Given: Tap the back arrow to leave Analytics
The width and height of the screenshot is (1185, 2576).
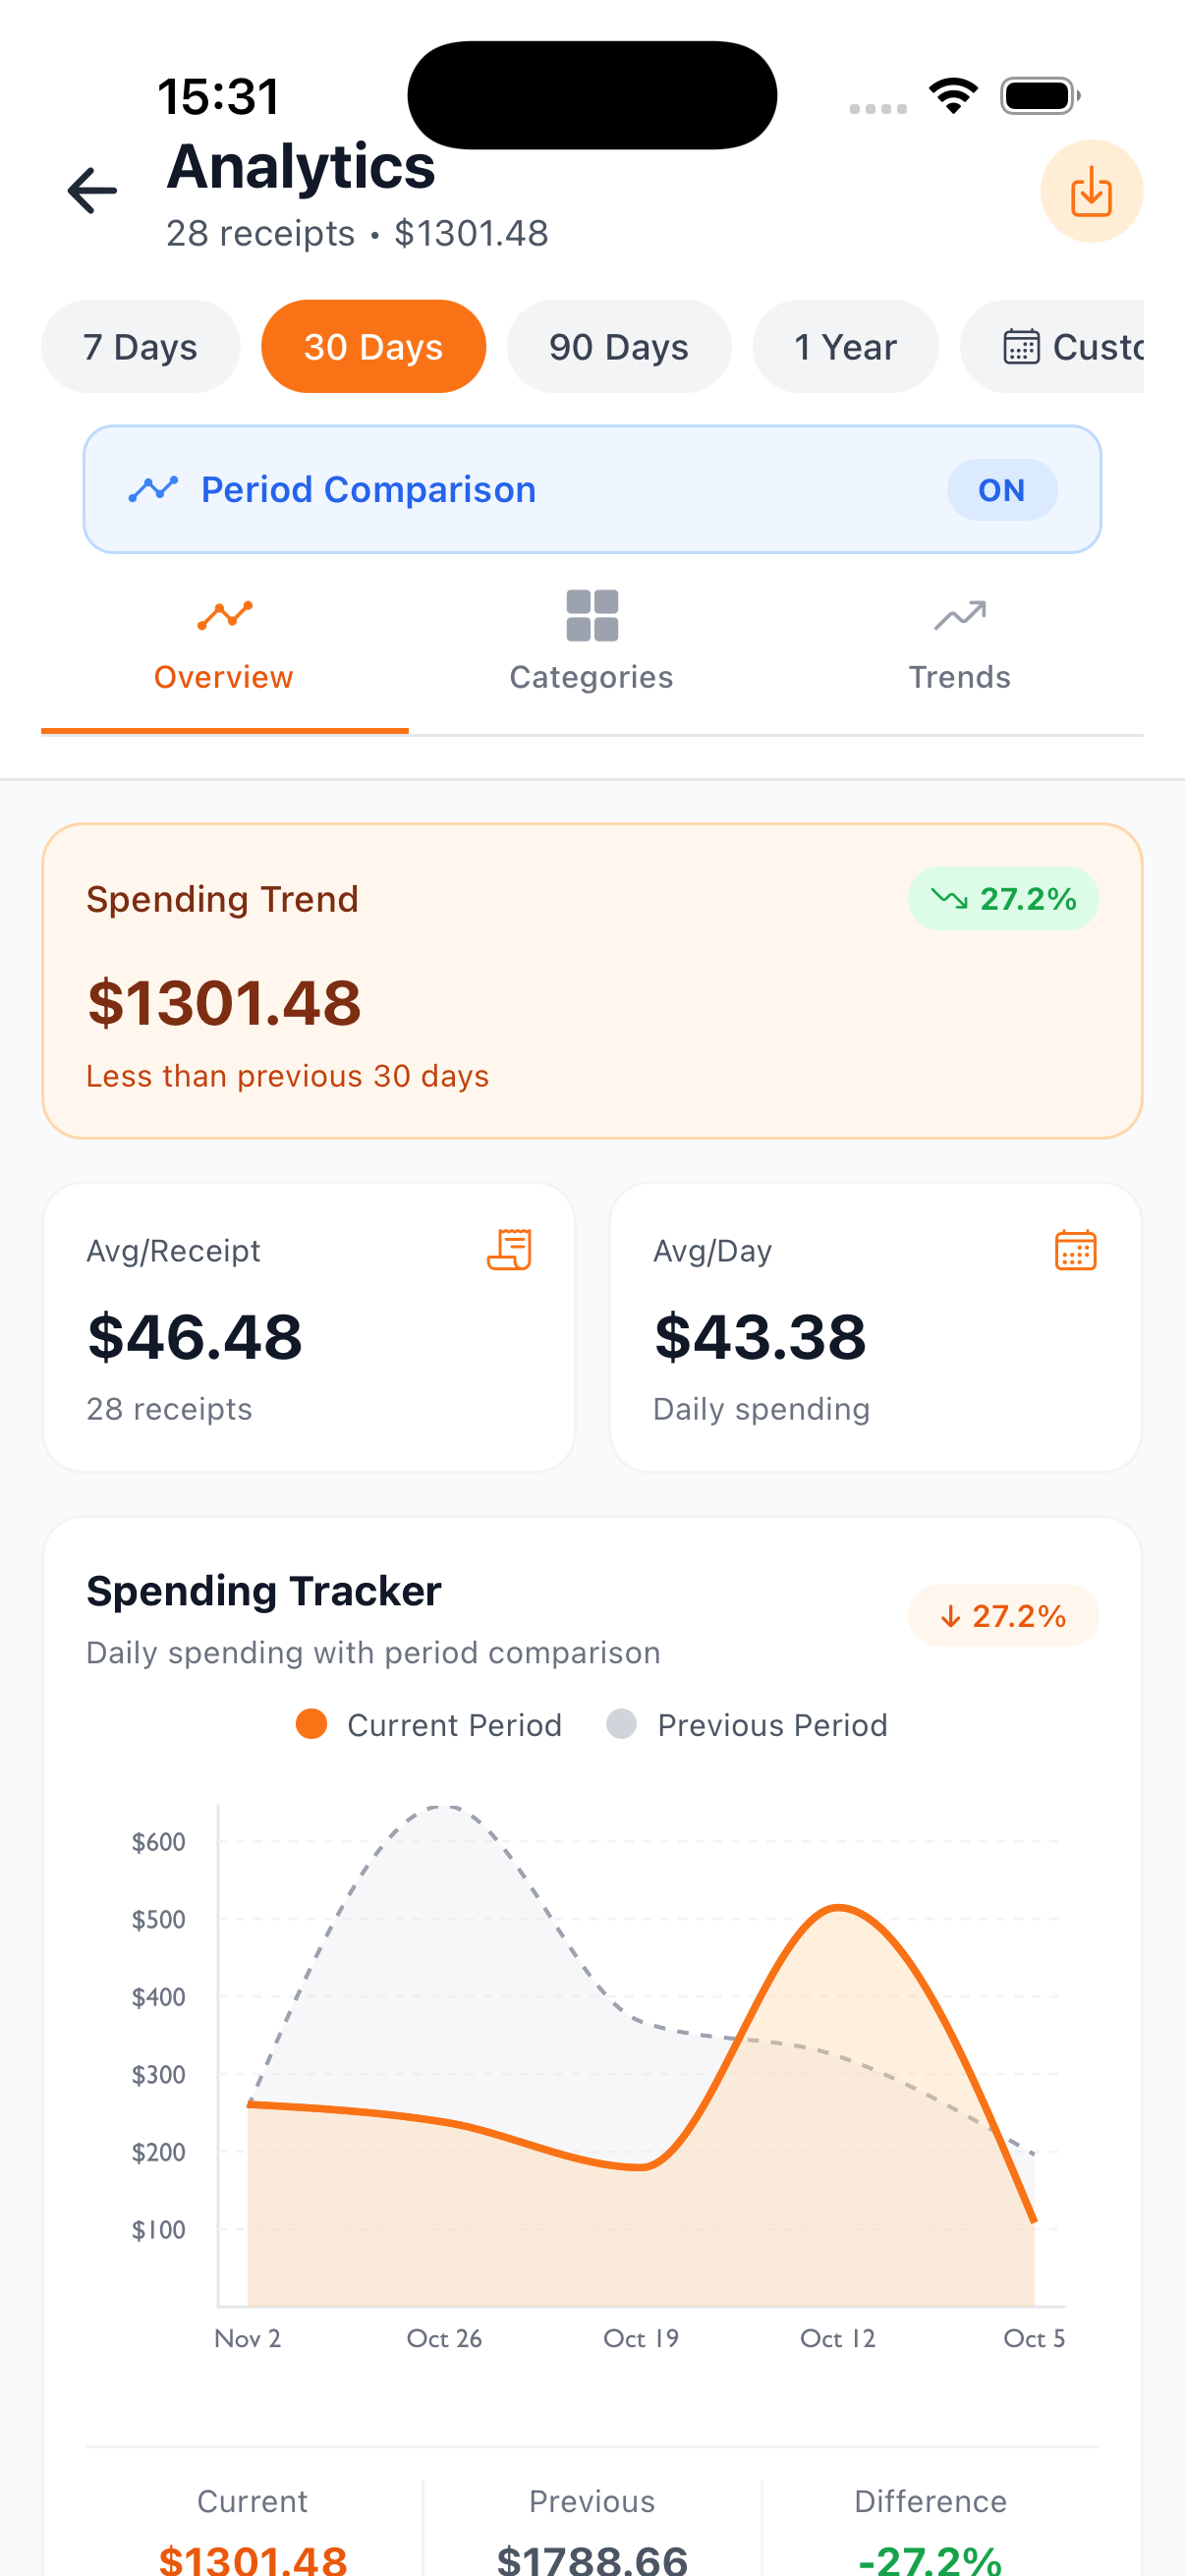Looking at the screenshot, I should [91, 191].
